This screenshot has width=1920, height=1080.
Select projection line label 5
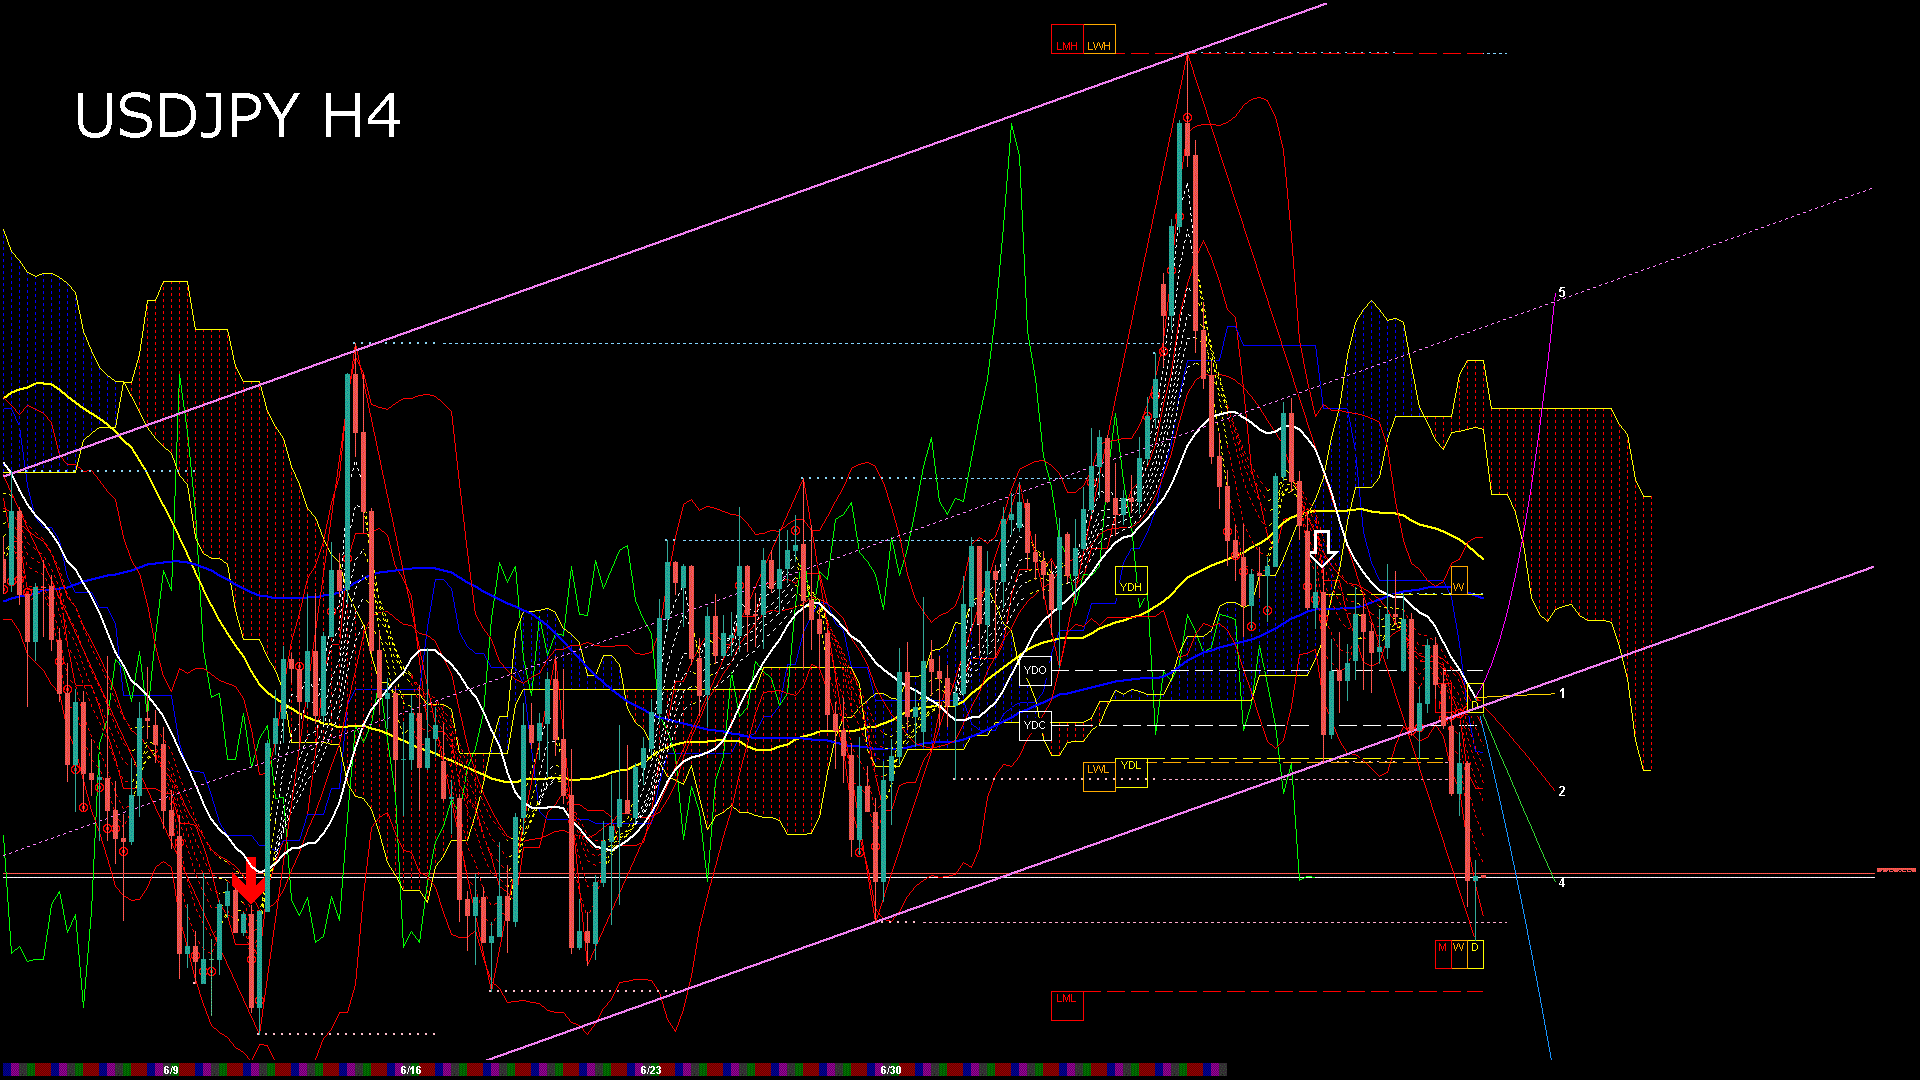point(1562,293)
